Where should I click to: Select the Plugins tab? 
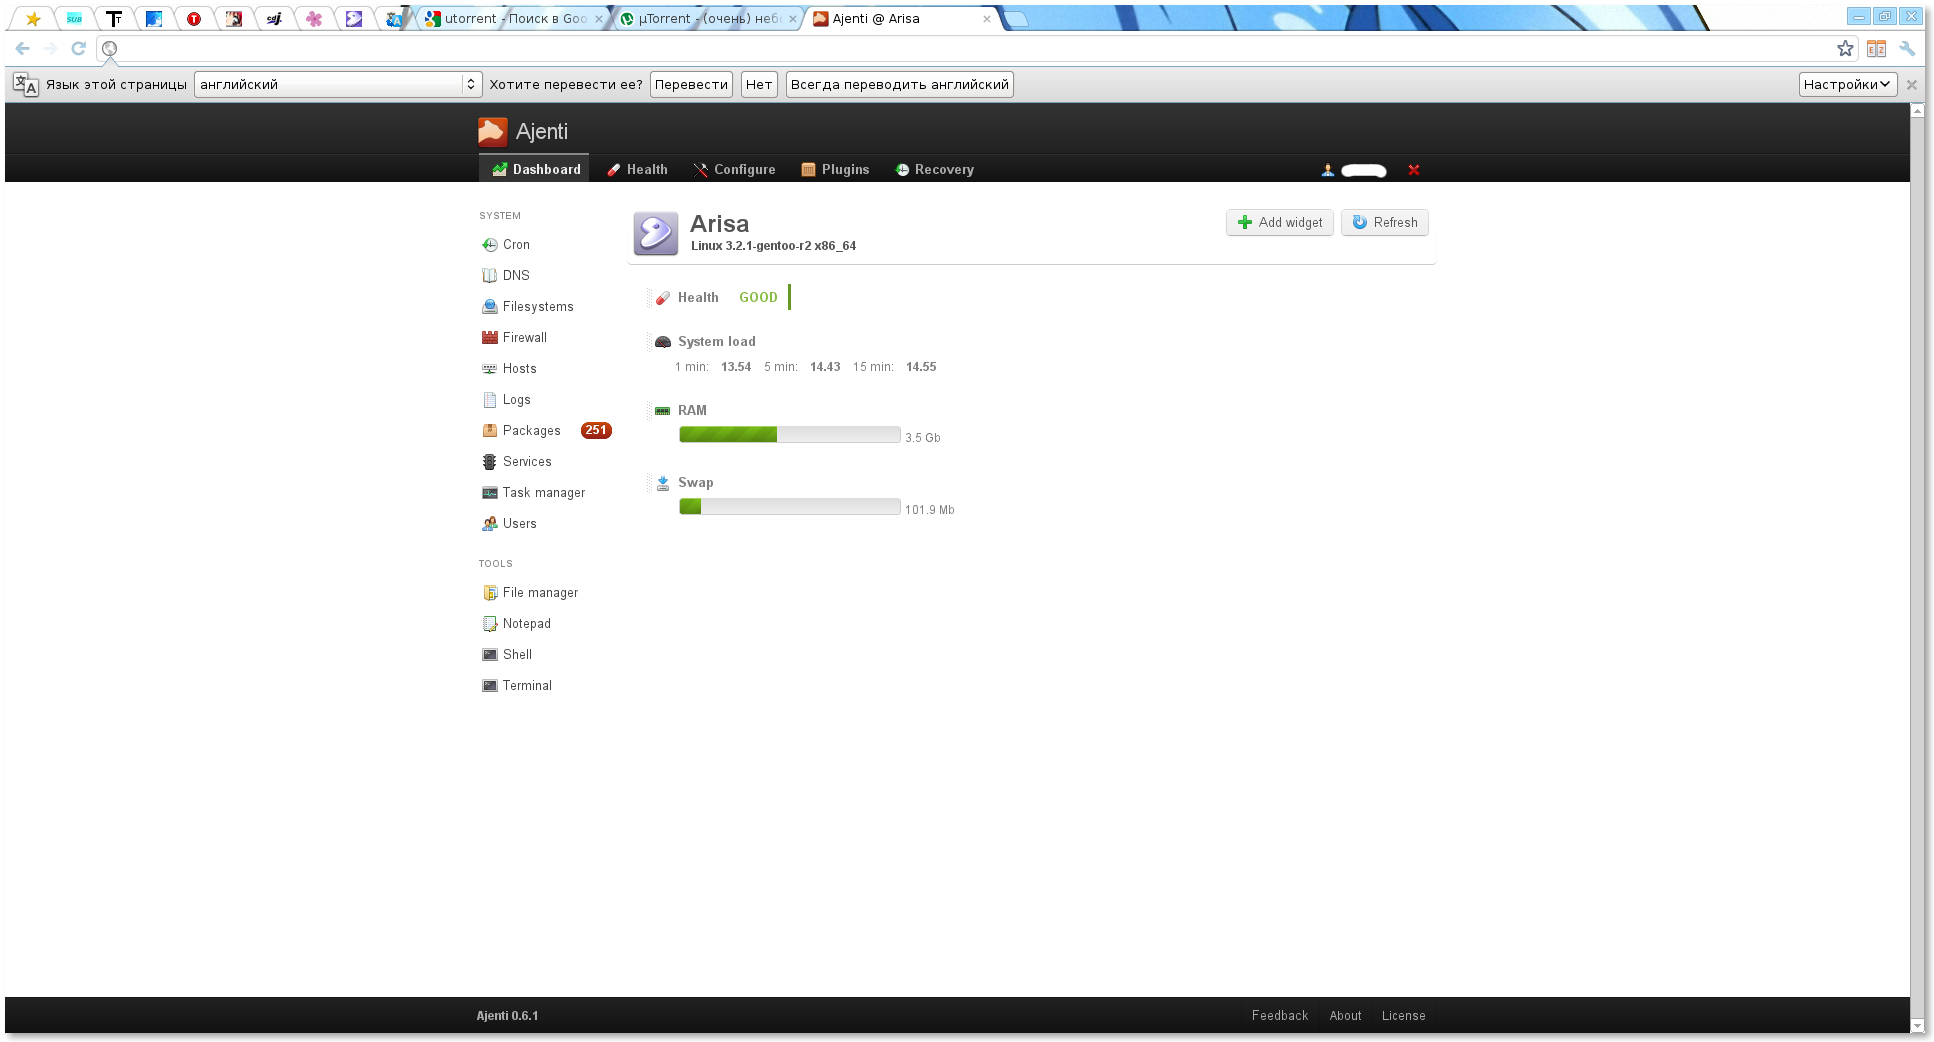pos(835,170)
